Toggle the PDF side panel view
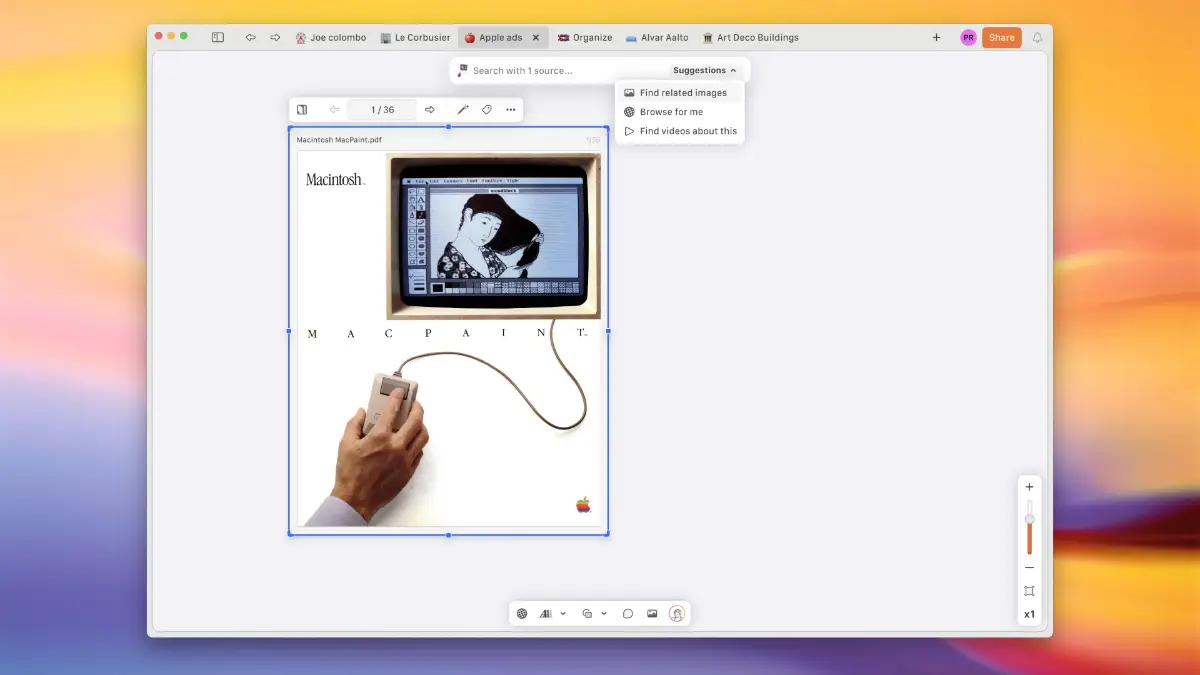Viewport: 1200px width, 675px height. coord(302,110)
